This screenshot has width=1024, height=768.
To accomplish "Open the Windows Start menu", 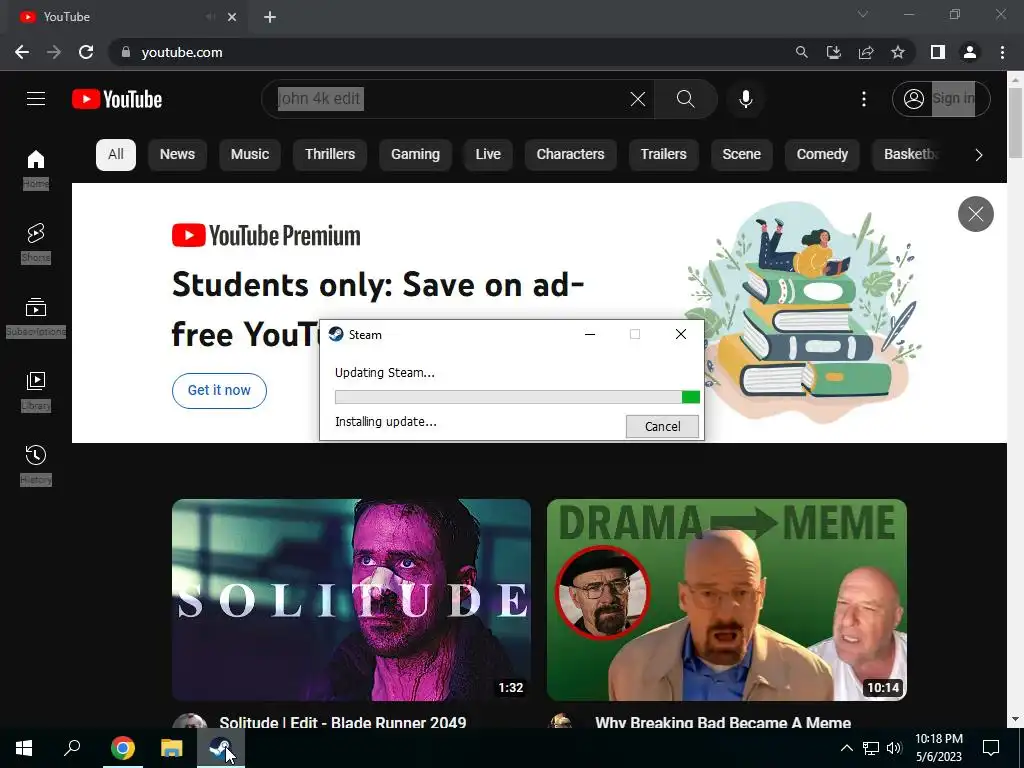I will coord(24,748).
